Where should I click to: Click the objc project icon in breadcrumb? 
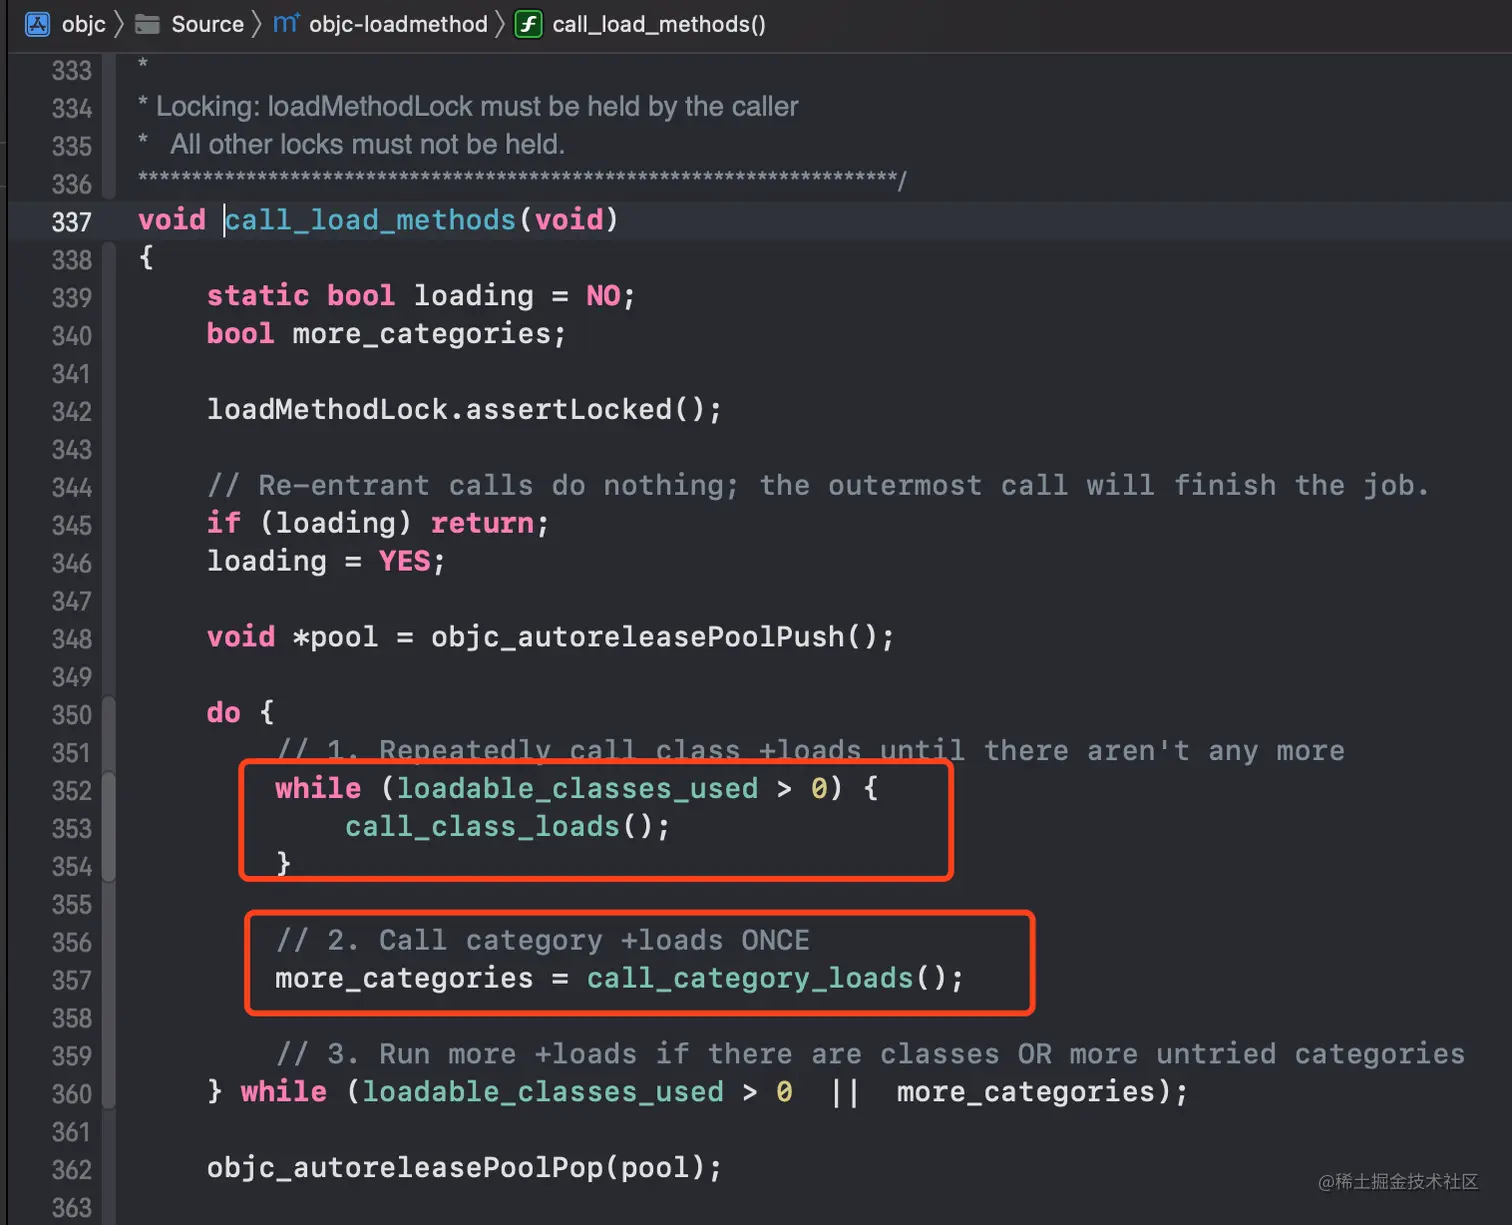coord(37,24)
